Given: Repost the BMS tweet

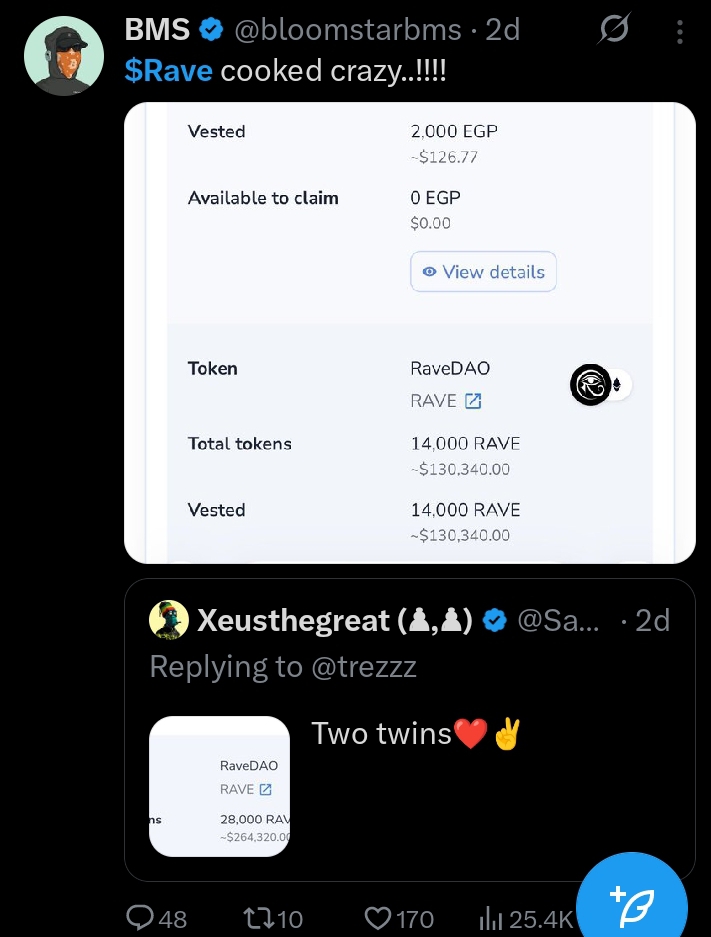Looking at the screenshot, I should (x=259, y=918).
